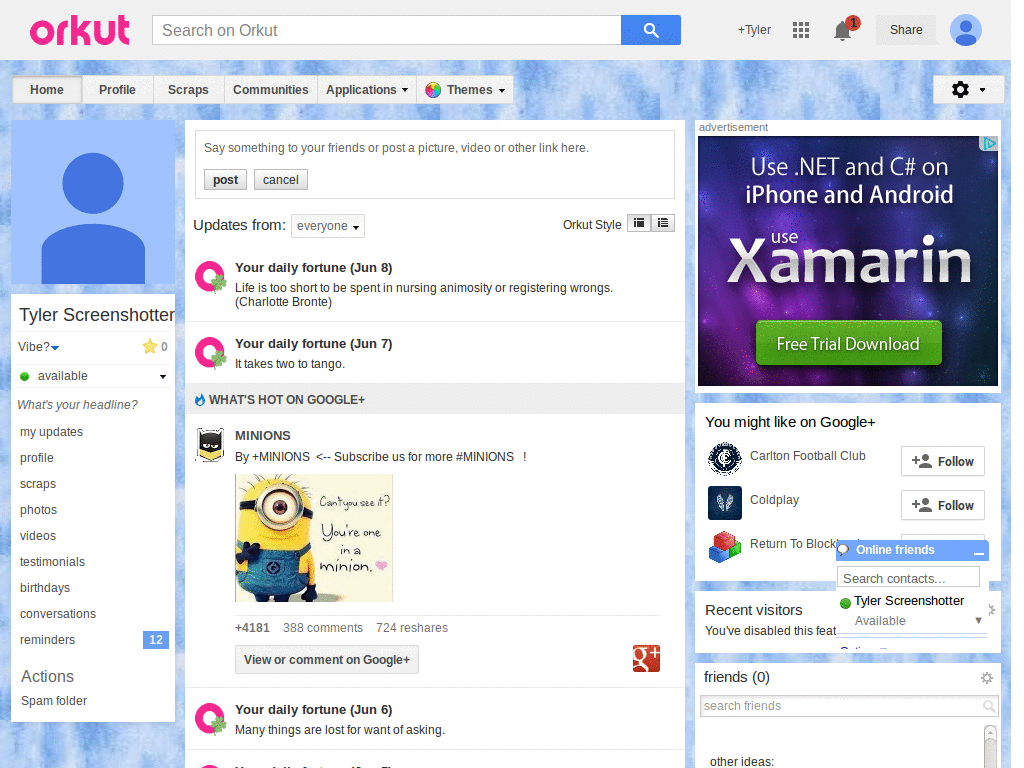The height and width of the screenshot is (768, 1024).
Task: Click the search friends magnifier icon
Action: 989,706
